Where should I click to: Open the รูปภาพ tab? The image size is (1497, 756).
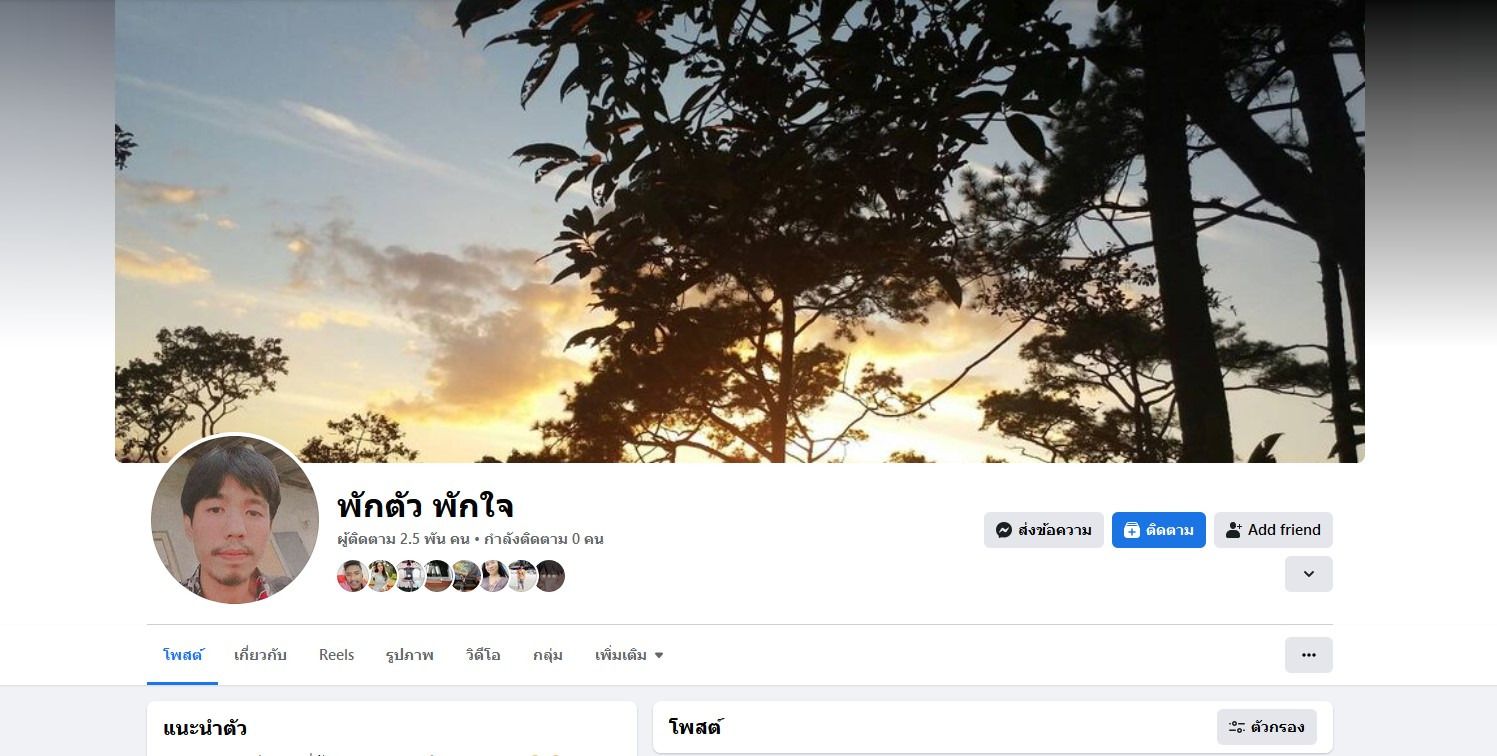click(x=410, y=655)
